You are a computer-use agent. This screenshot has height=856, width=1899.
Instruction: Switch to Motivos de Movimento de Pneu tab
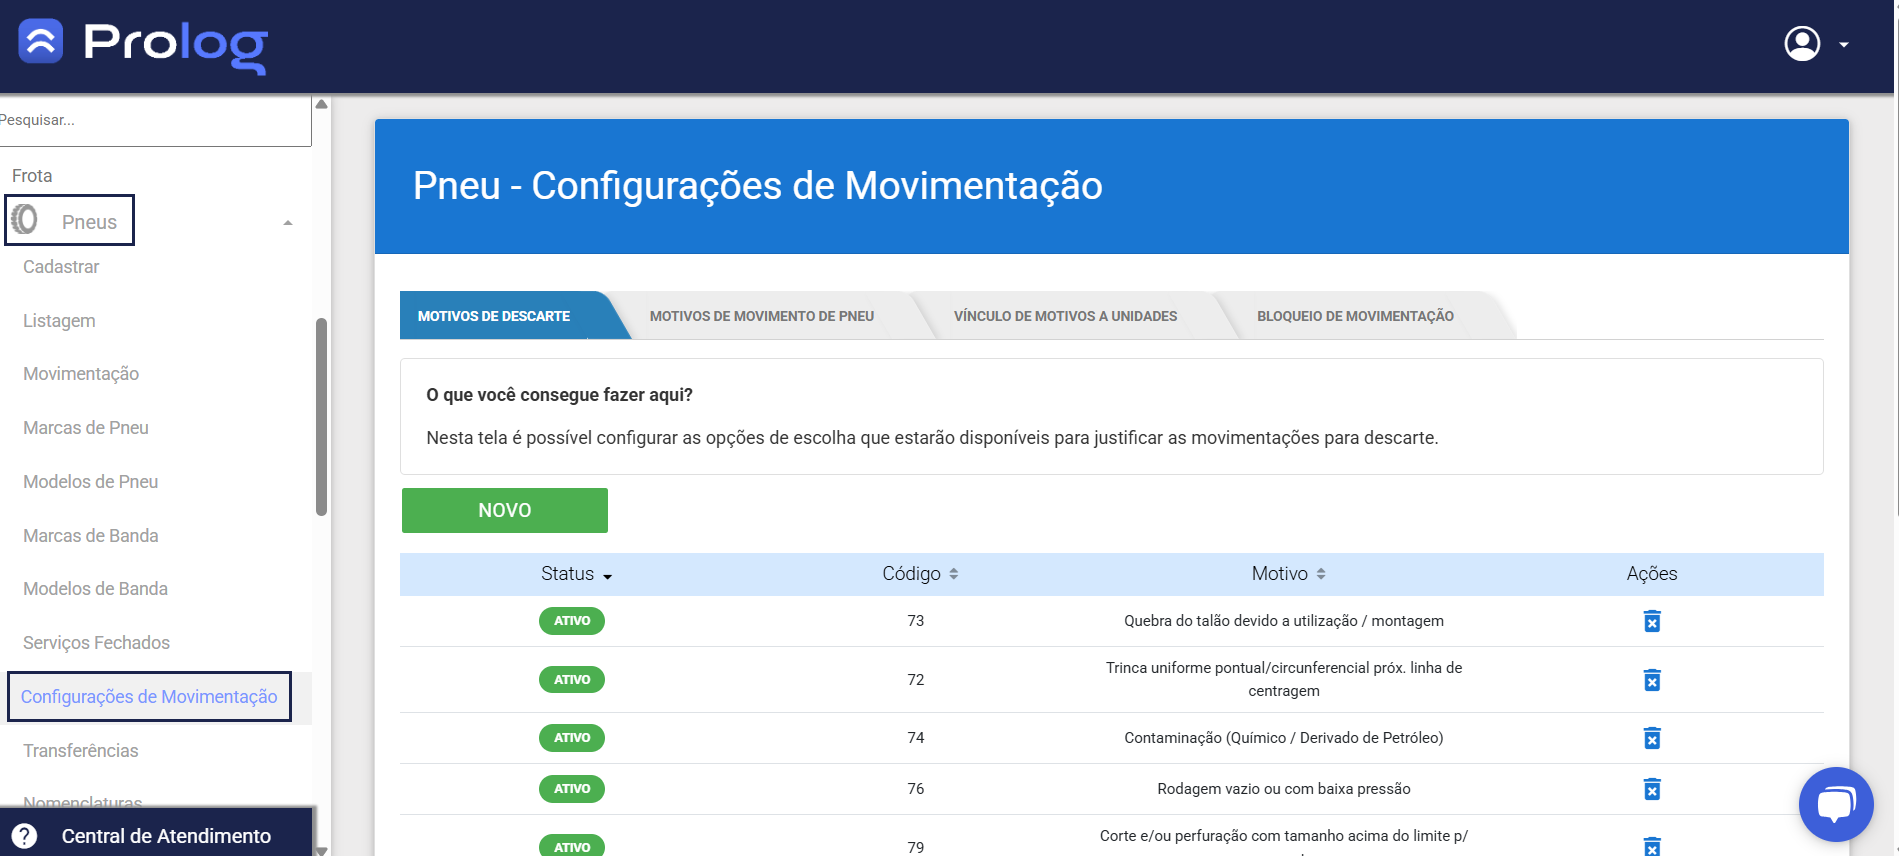(761, 316)
